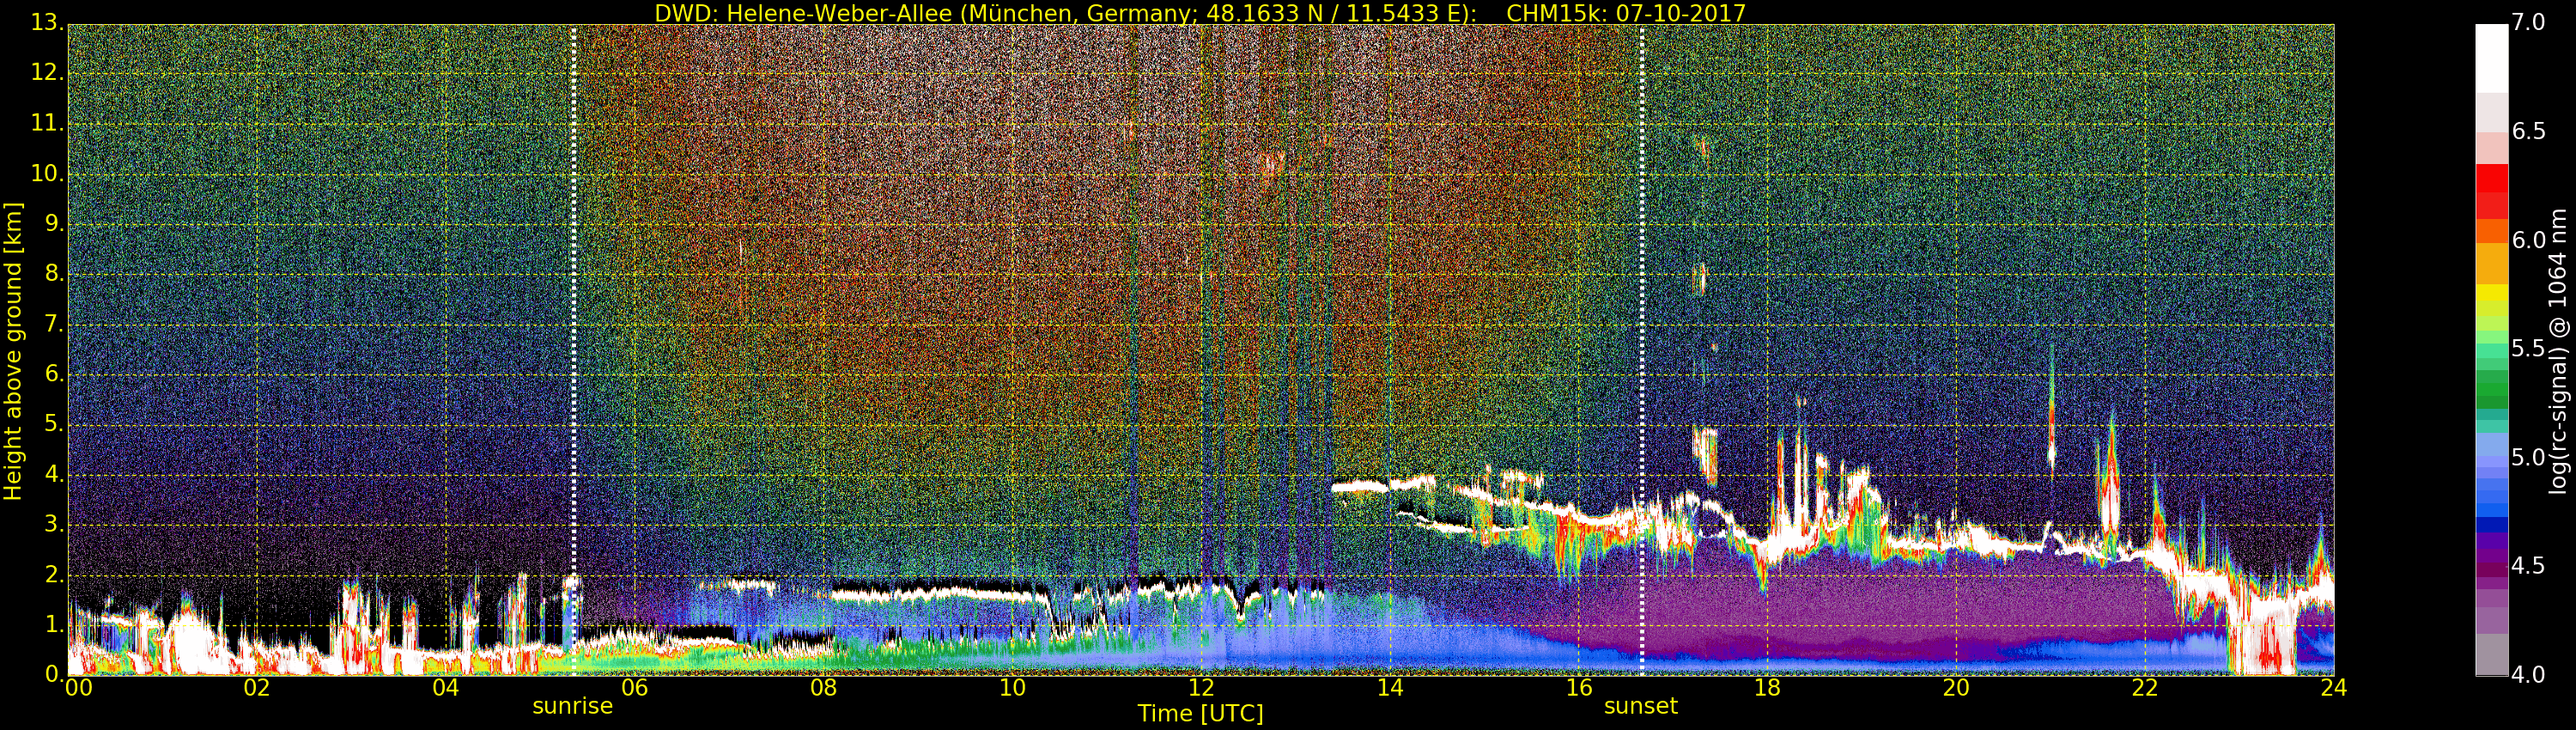Click the 00 hour tick on time axis
Image resolution: width=2576 pixels, height=730 pixels.
click(x=76, y=688)
